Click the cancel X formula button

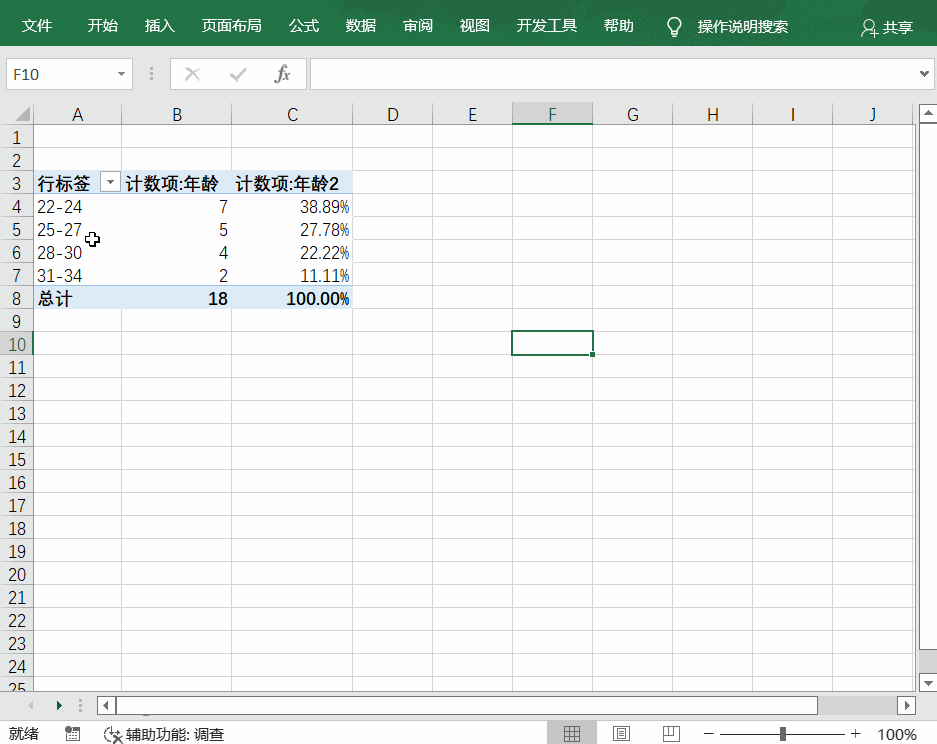pyautogui.click(x=192, y=74)
